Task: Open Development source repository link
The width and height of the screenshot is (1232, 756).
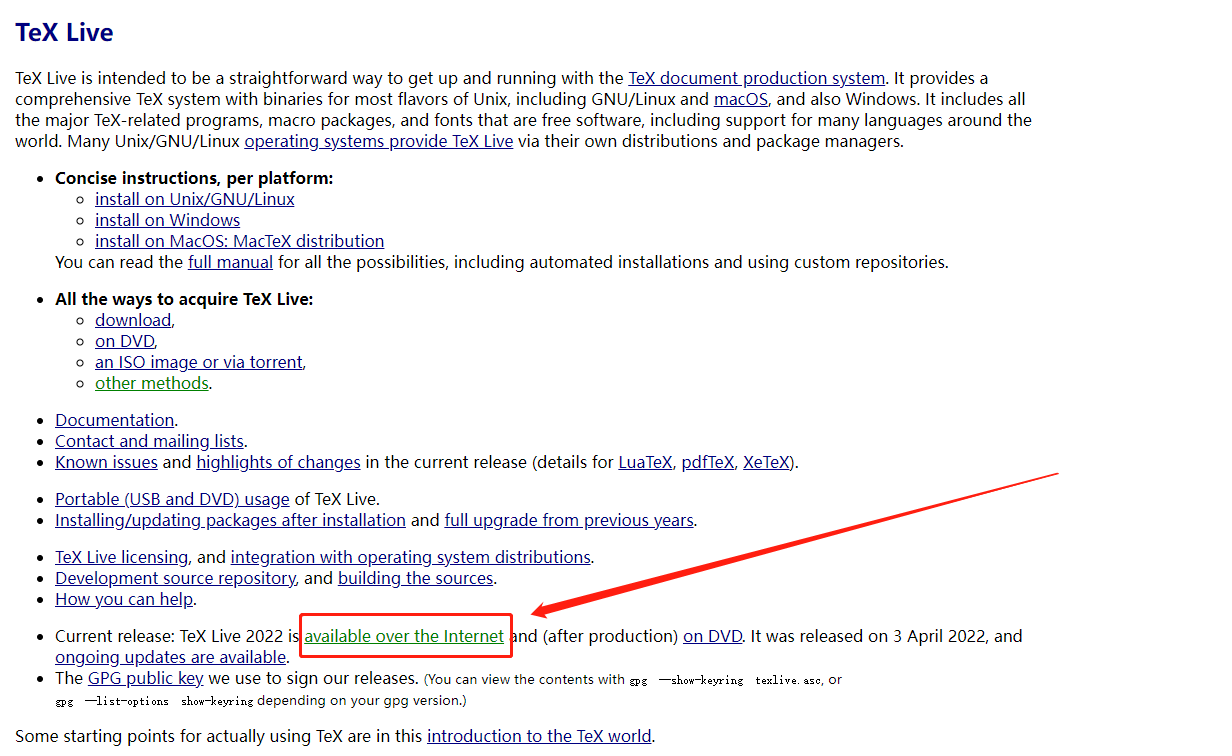Action: point(175,578)
